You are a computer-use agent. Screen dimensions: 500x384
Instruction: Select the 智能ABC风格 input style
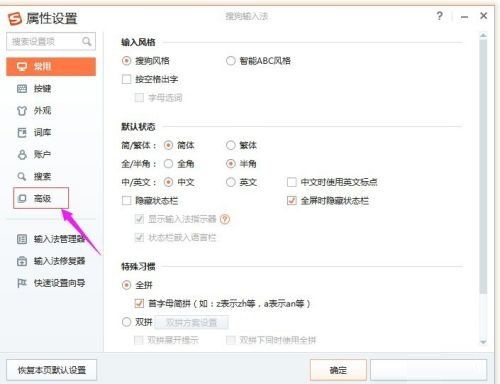tap(231, 61)
